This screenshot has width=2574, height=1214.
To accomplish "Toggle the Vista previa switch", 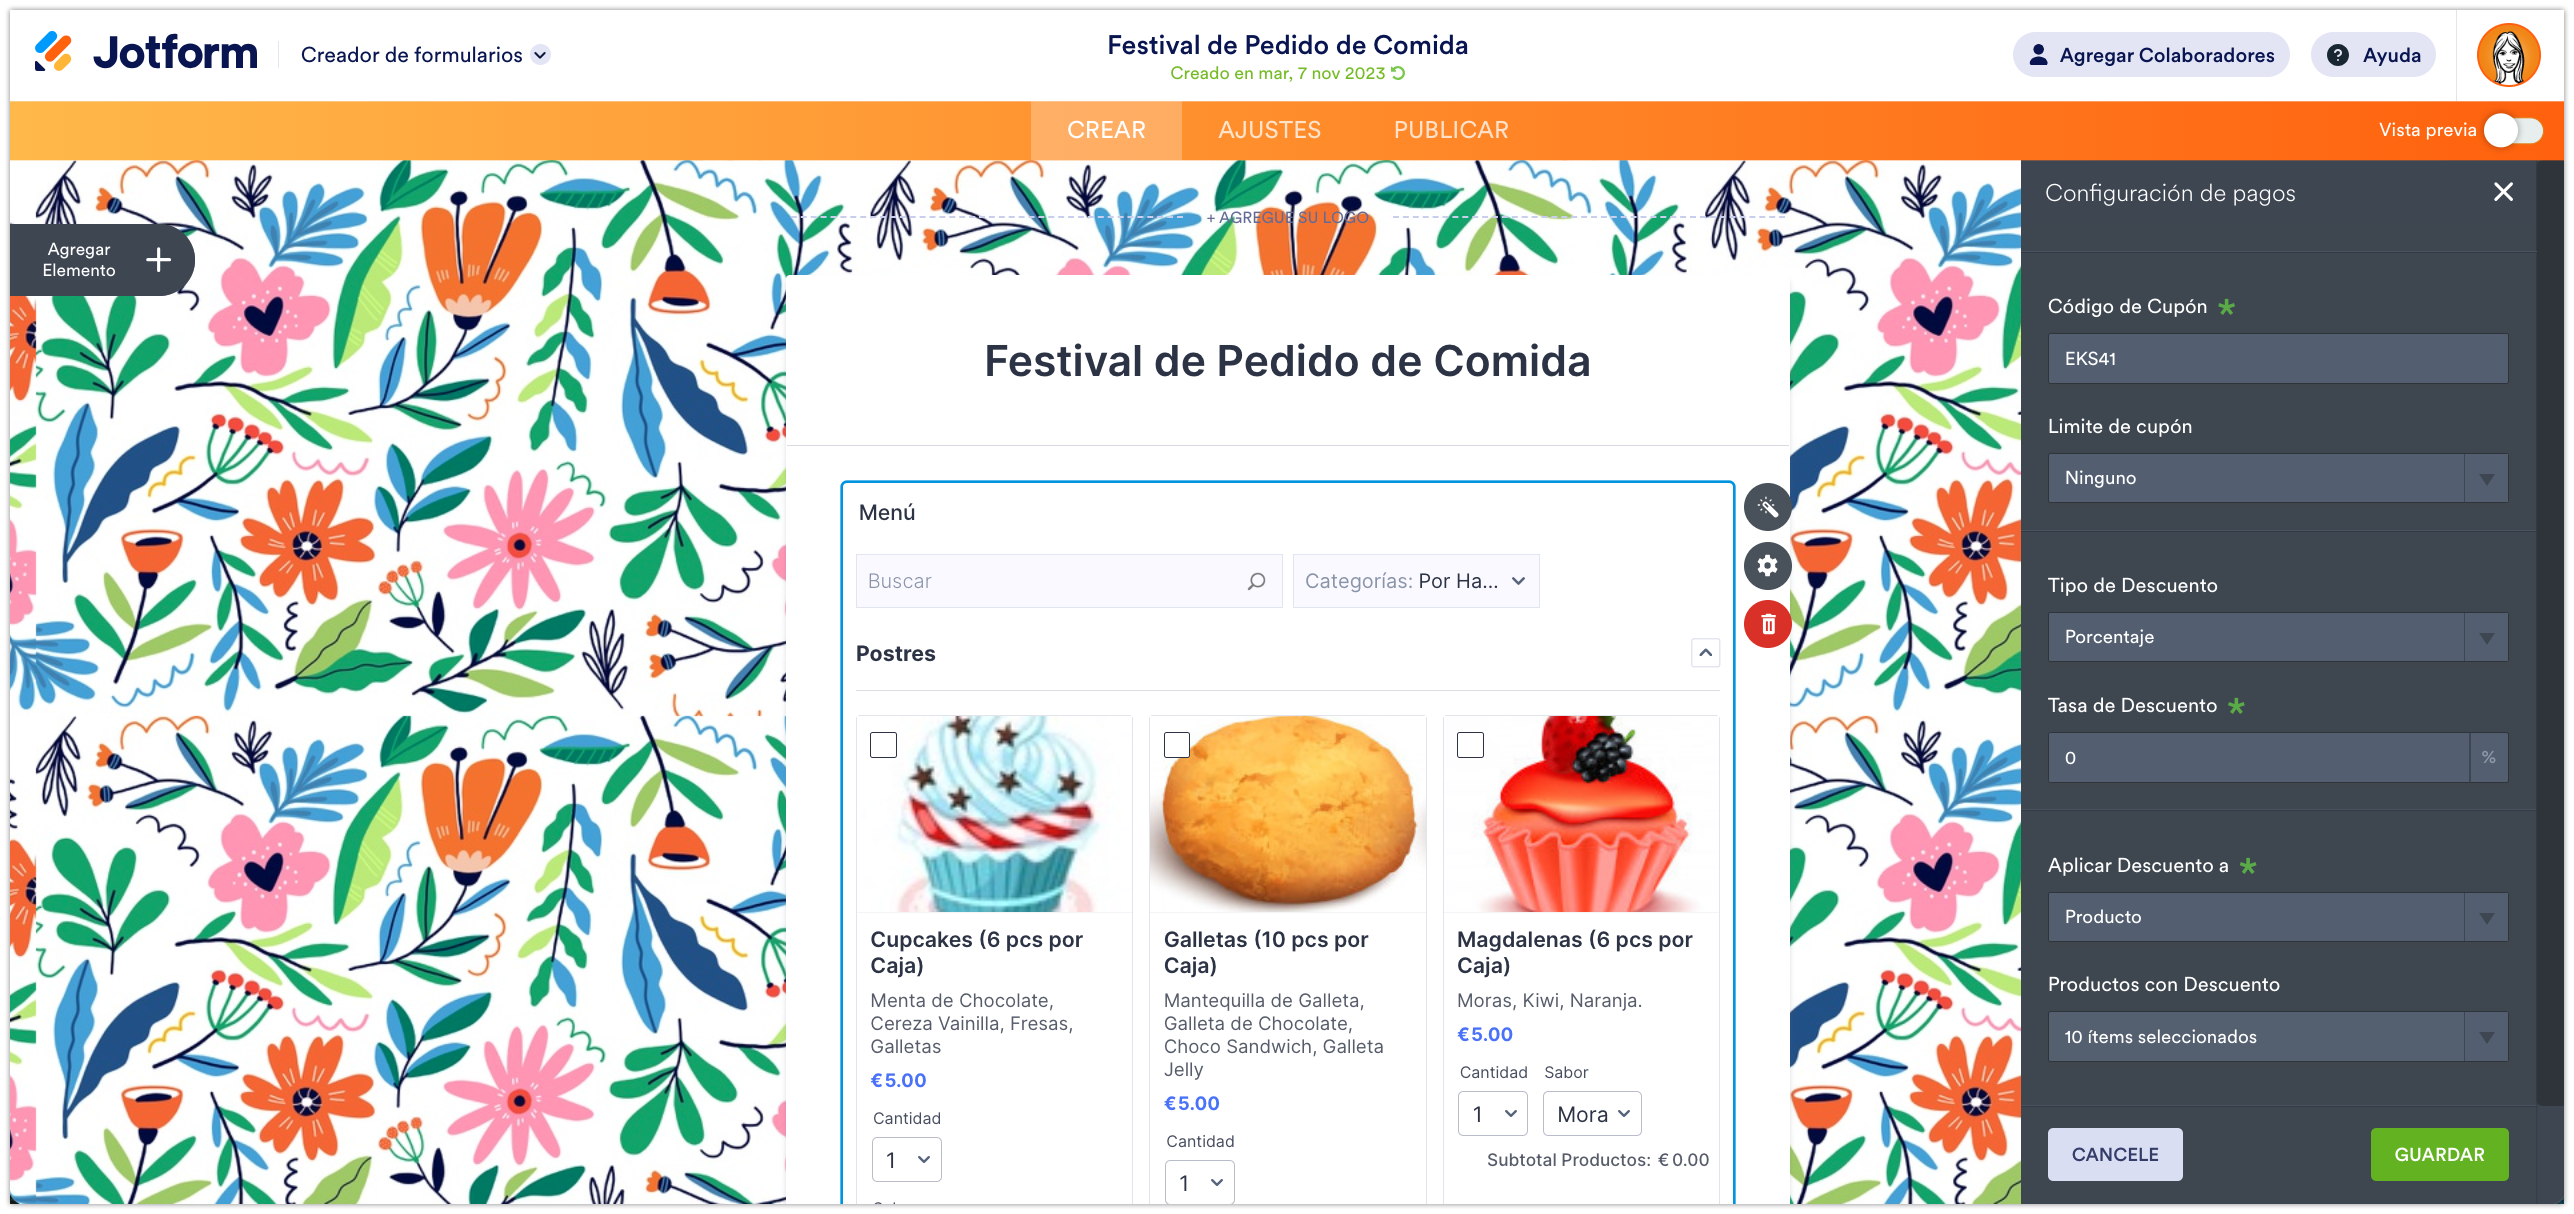I will 2513,130.
